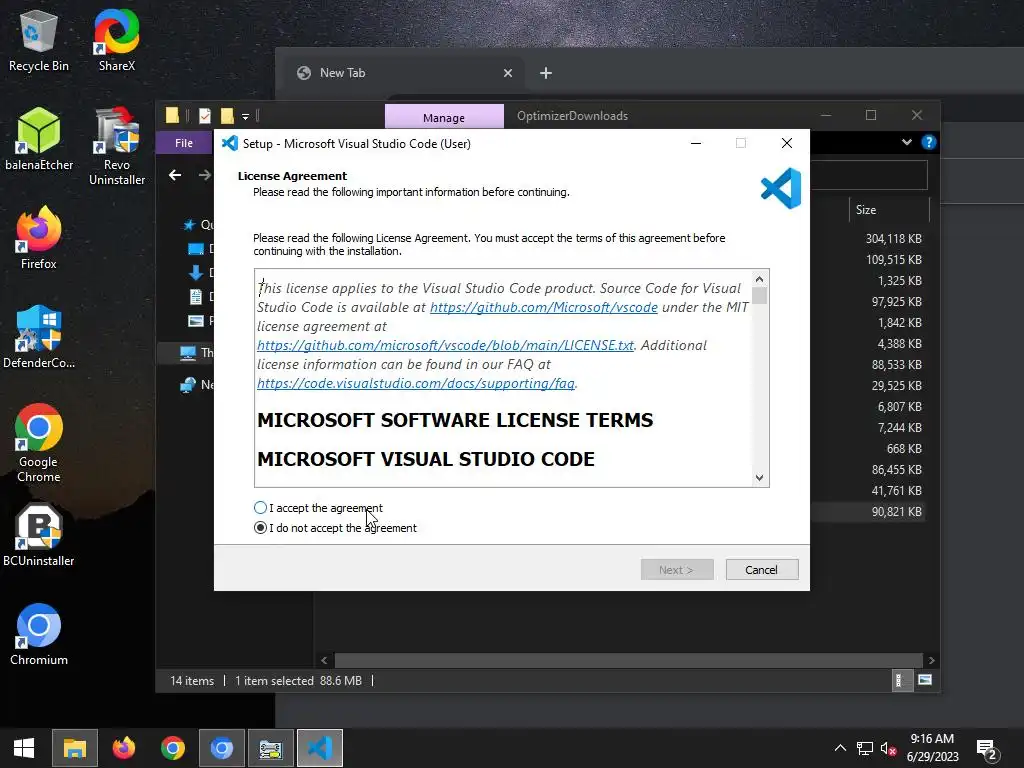The image size is (1024, 768).
Task: Open the taskbar app left of VS Code
Action: pos(270,748)
